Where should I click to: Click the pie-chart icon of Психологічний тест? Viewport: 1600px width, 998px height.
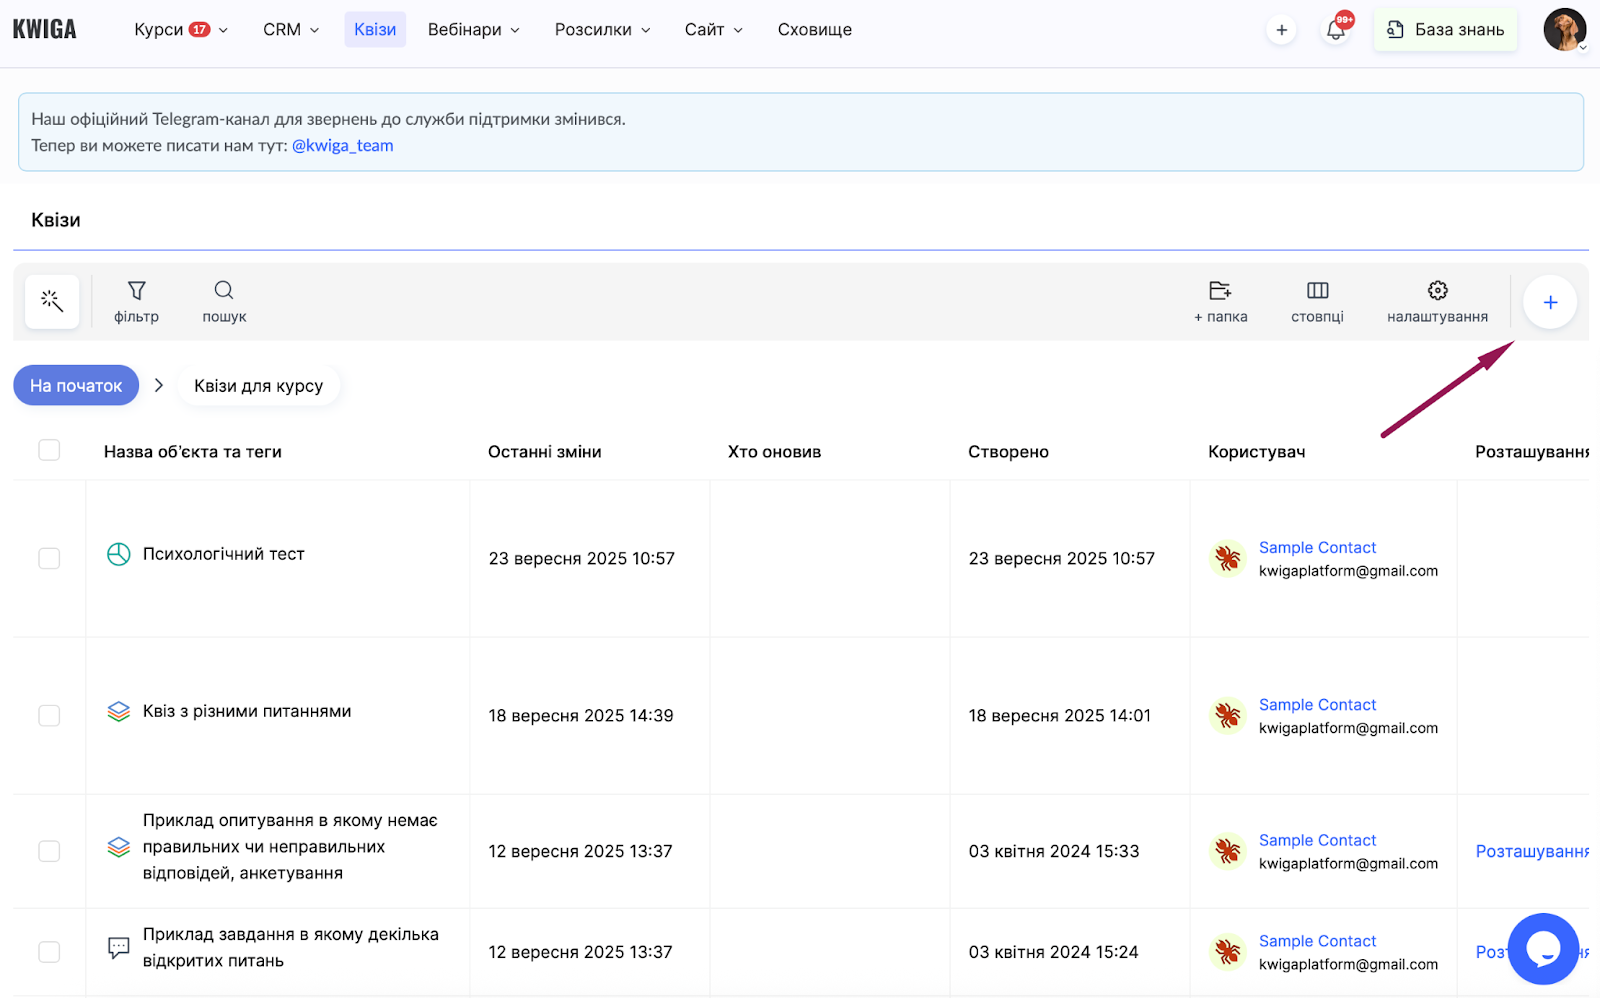[x=119, y=554]
